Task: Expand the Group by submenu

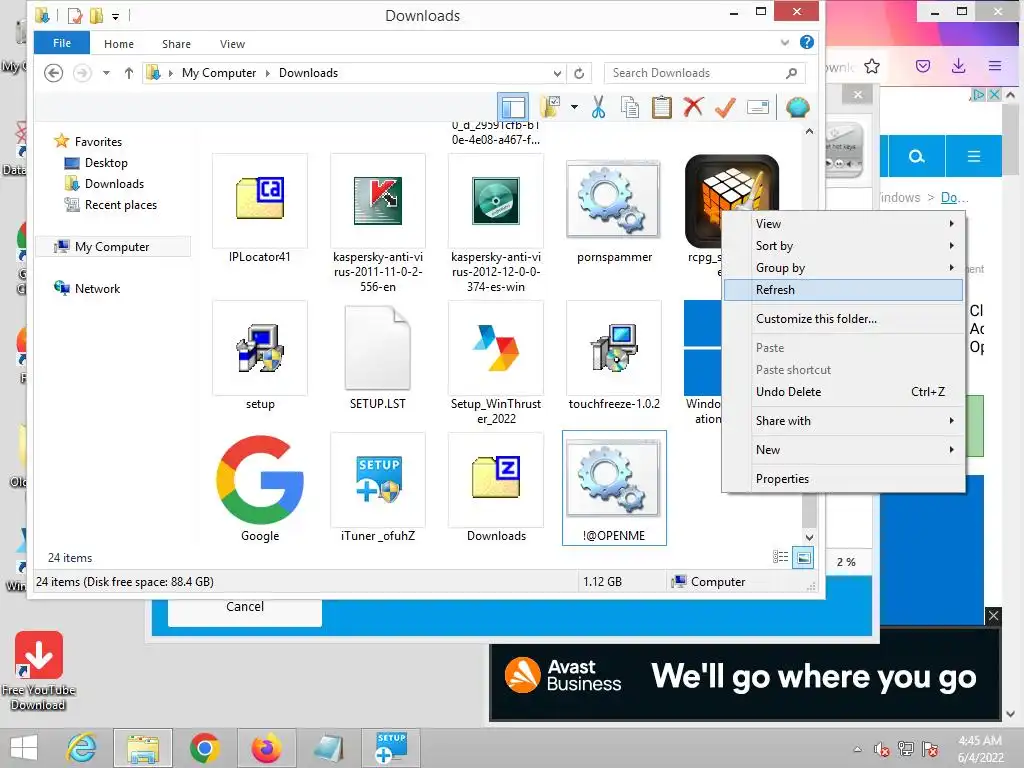Action: (x=843, y=268)
